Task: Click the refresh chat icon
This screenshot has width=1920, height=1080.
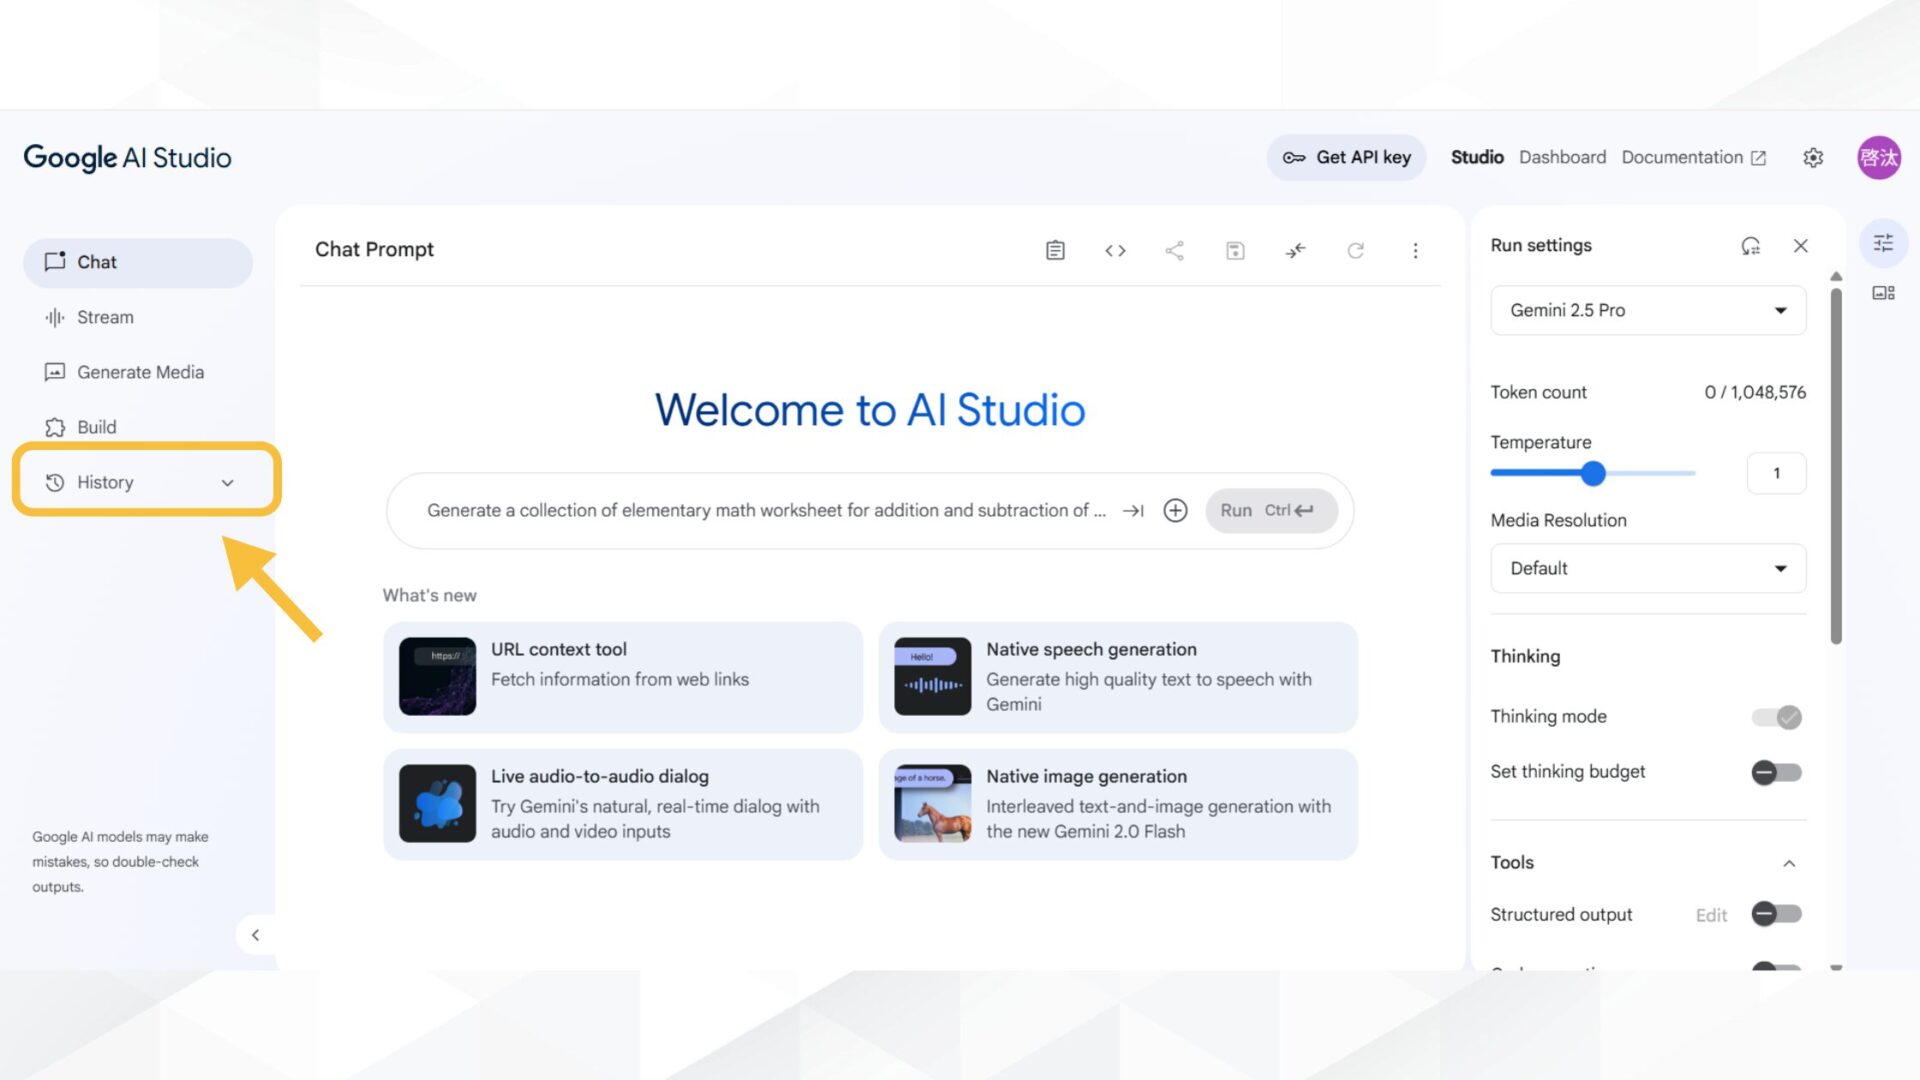Action: [1356, 250]
